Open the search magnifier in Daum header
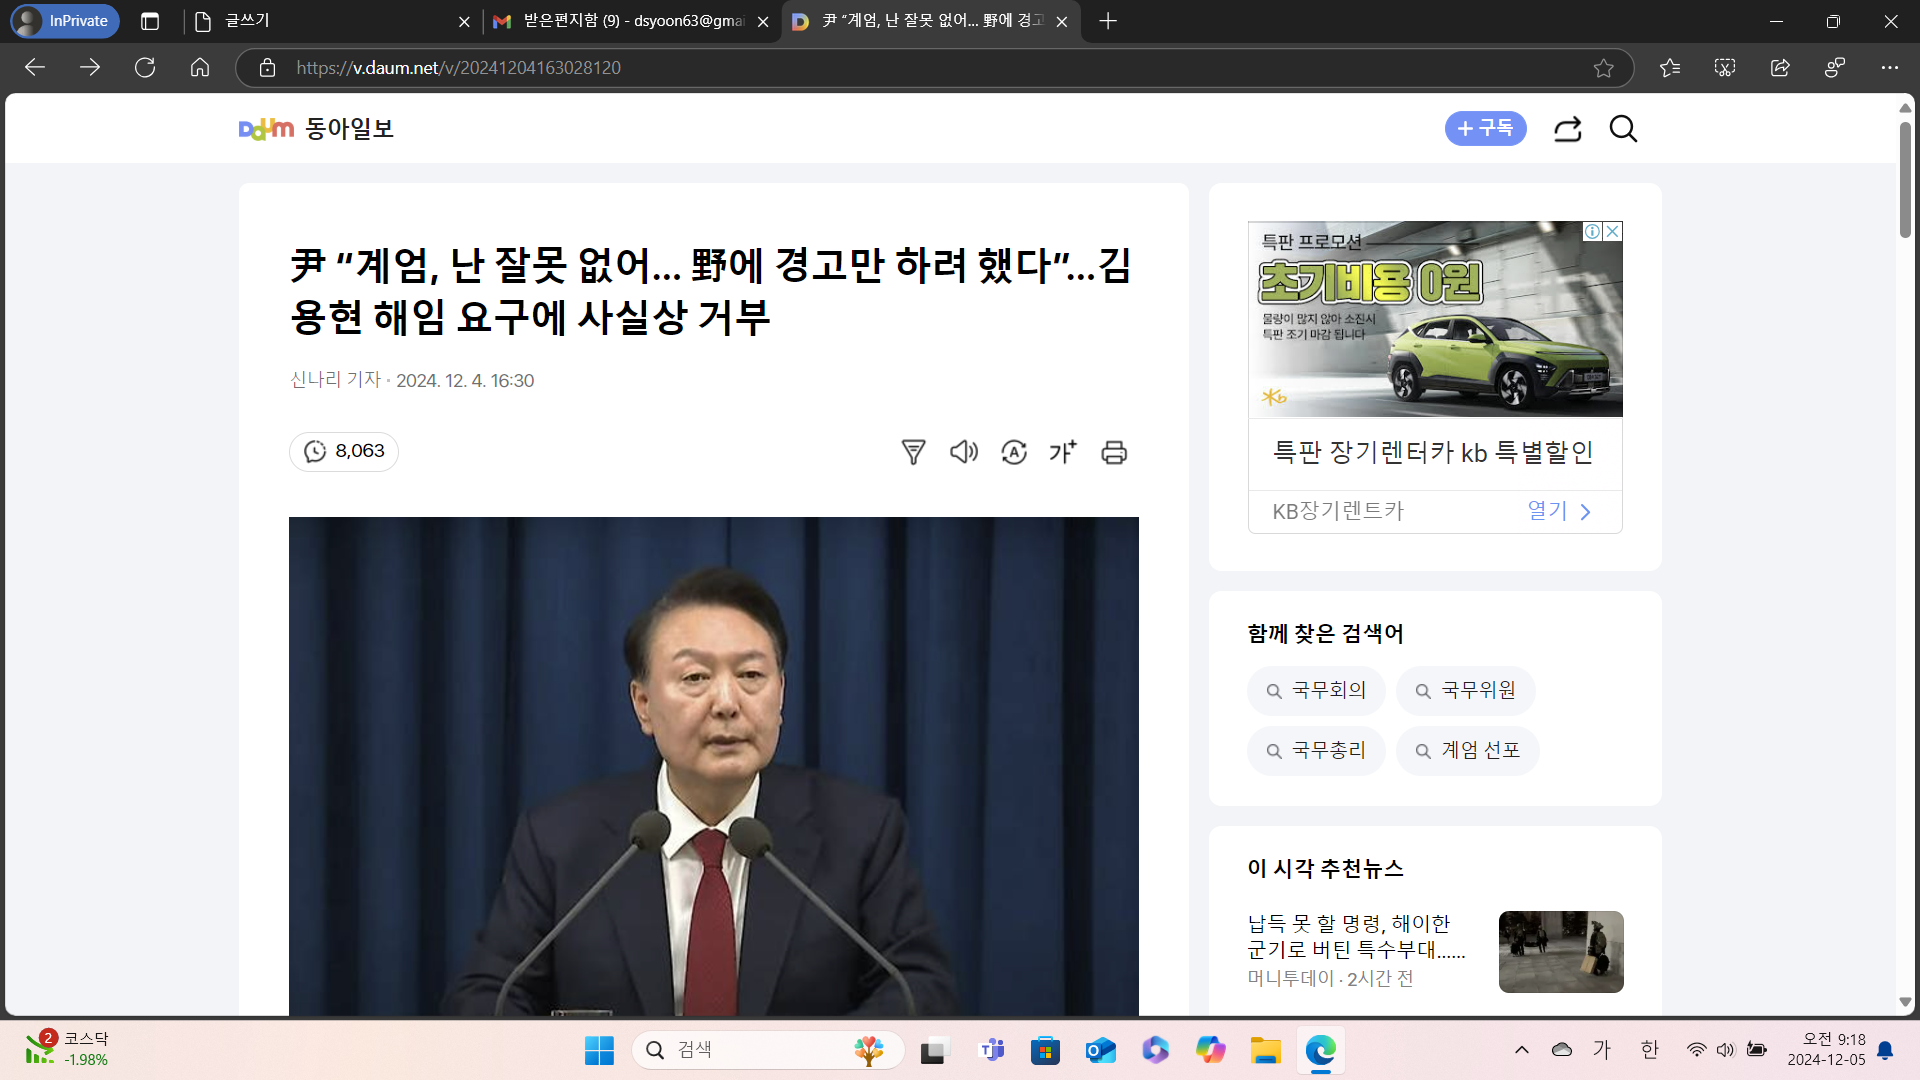The image size is (1920, 1080). 1623,129
